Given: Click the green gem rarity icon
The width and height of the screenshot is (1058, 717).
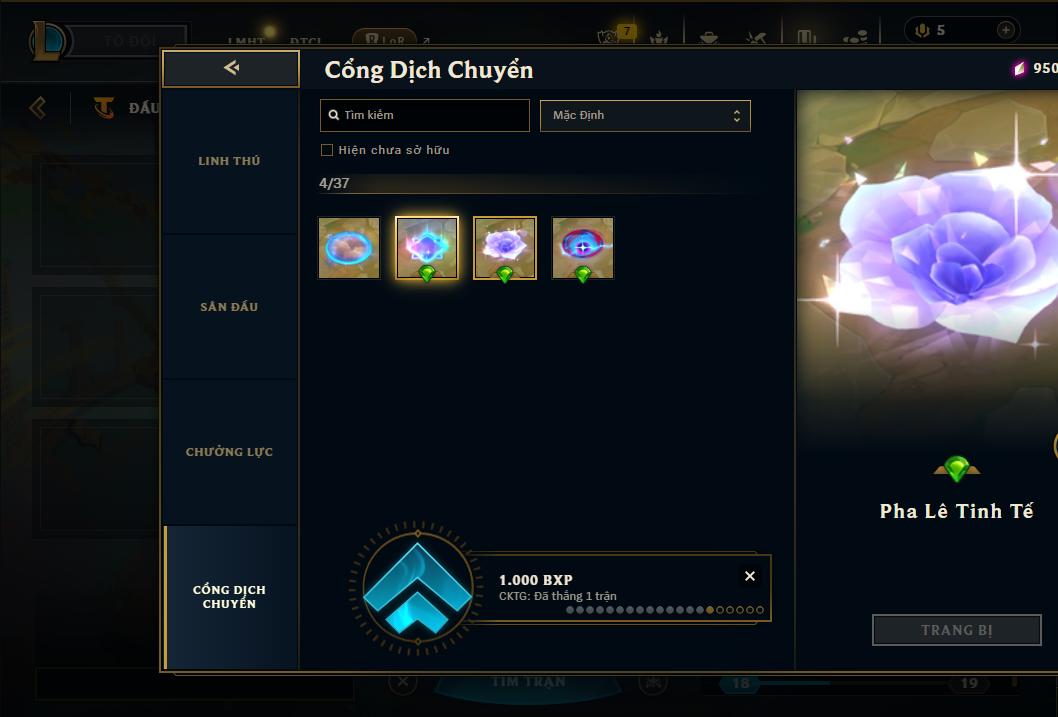Looking at the screenshot, I should (956, 468).
